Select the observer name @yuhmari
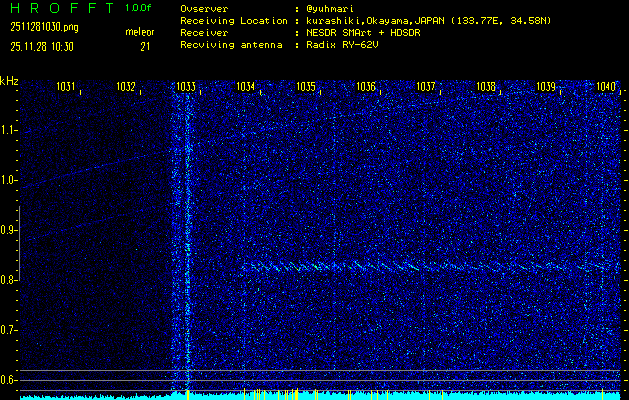 (330, 9)
